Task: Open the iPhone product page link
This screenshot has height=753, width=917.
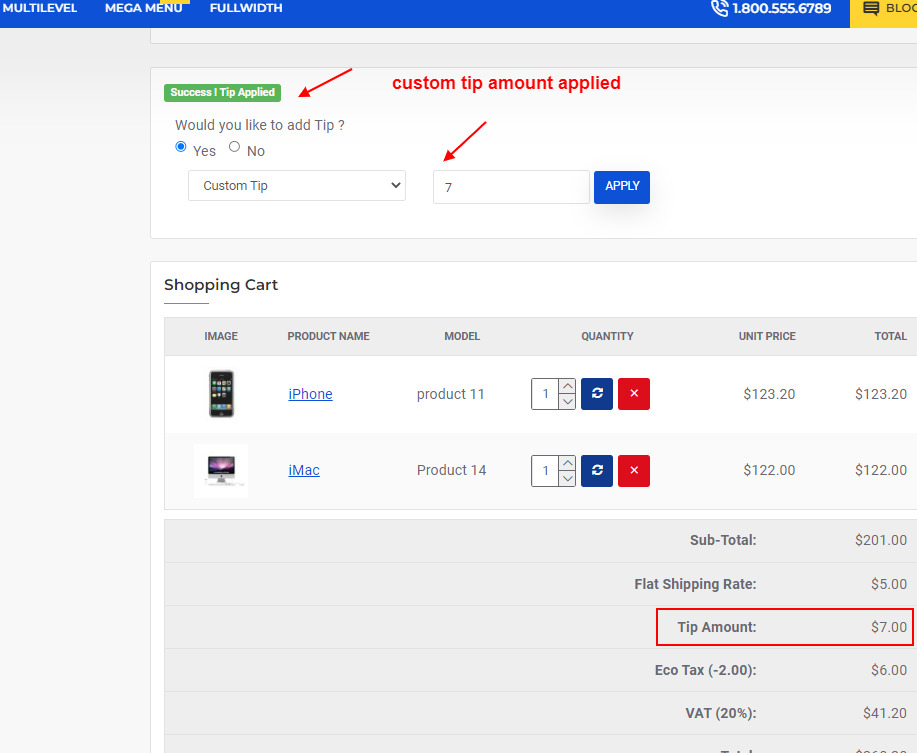Action: click(309, 393)
